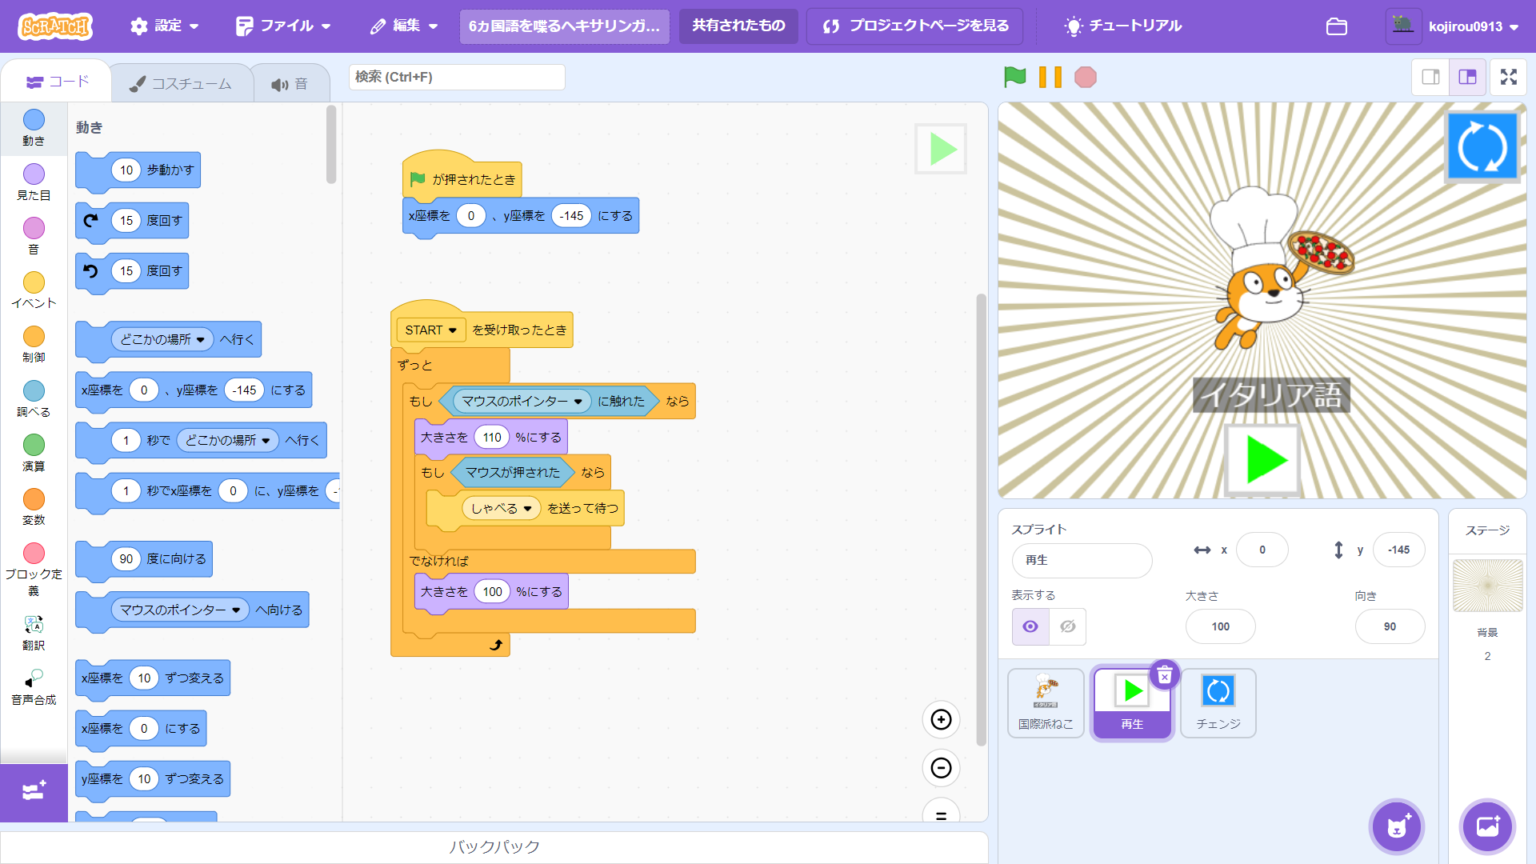Select the チェンジ sprite thumbnail
The image size is (1536, 864).
pos(1218,703)
